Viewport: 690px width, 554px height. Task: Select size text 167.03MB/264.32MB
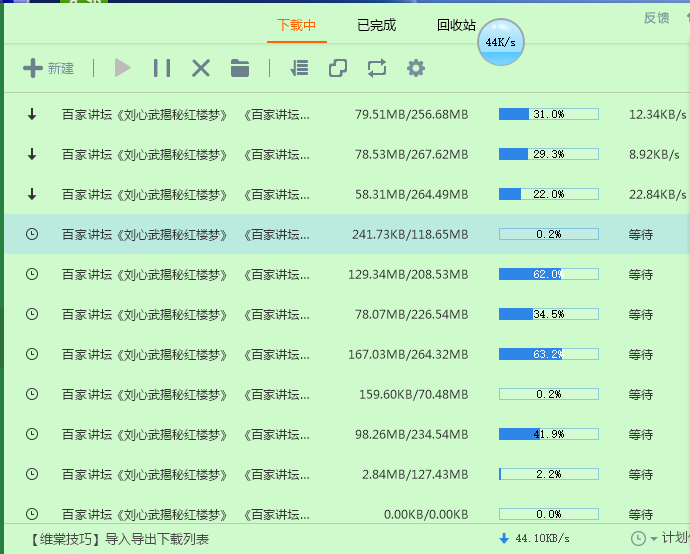point(408,355)
